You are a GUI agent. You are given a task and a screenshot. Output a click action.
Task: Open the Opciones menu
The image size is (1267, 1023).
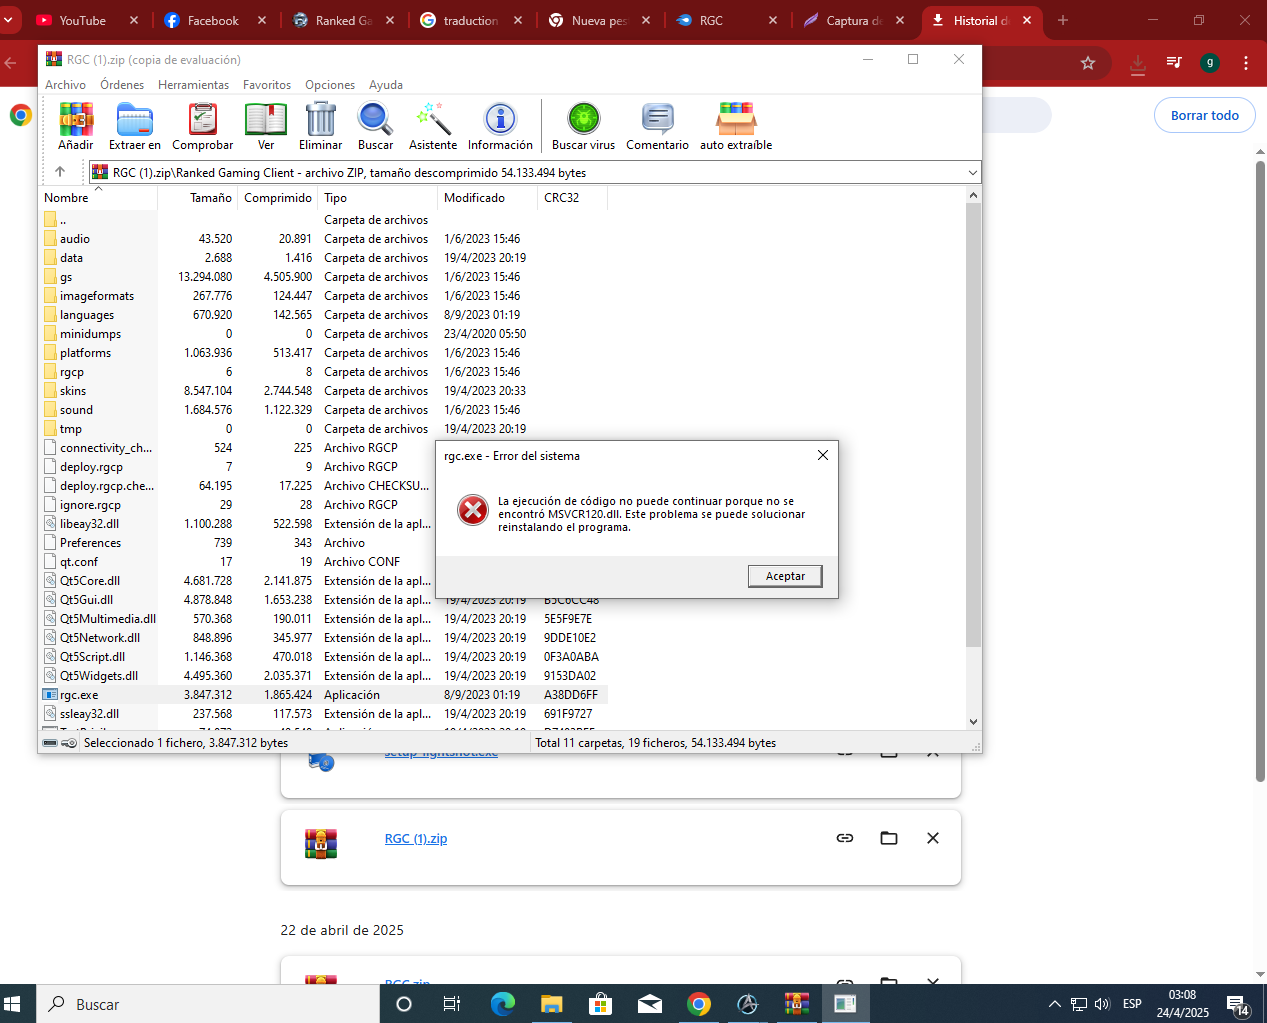tap(330, 85)
